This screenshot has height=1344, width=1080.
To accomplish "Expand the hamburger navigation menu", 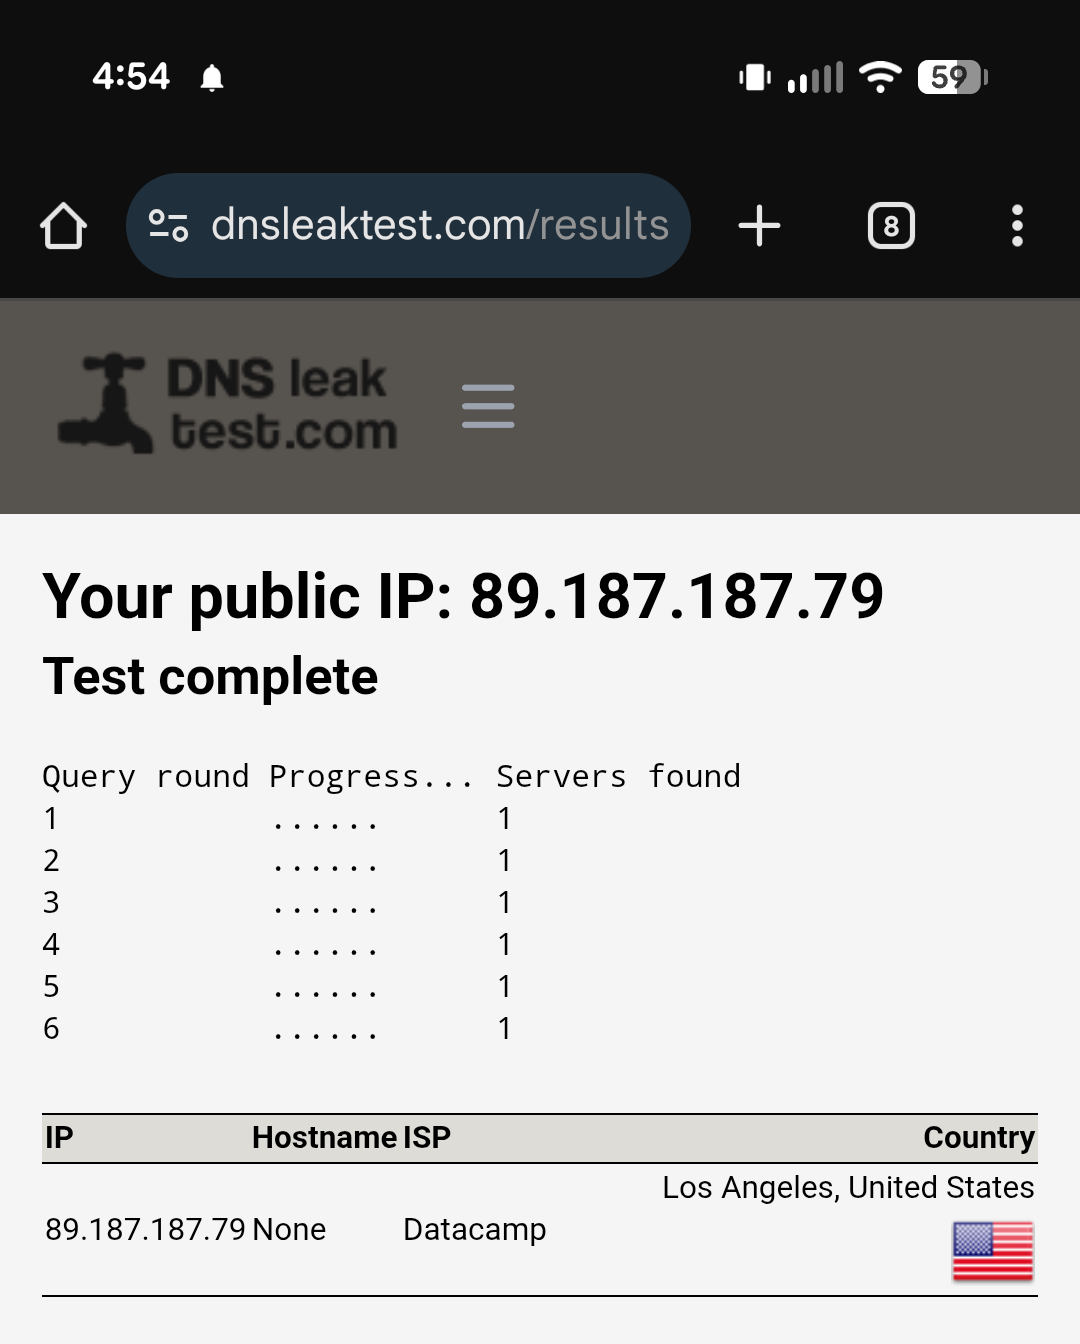I will click(x=488, y=406).
